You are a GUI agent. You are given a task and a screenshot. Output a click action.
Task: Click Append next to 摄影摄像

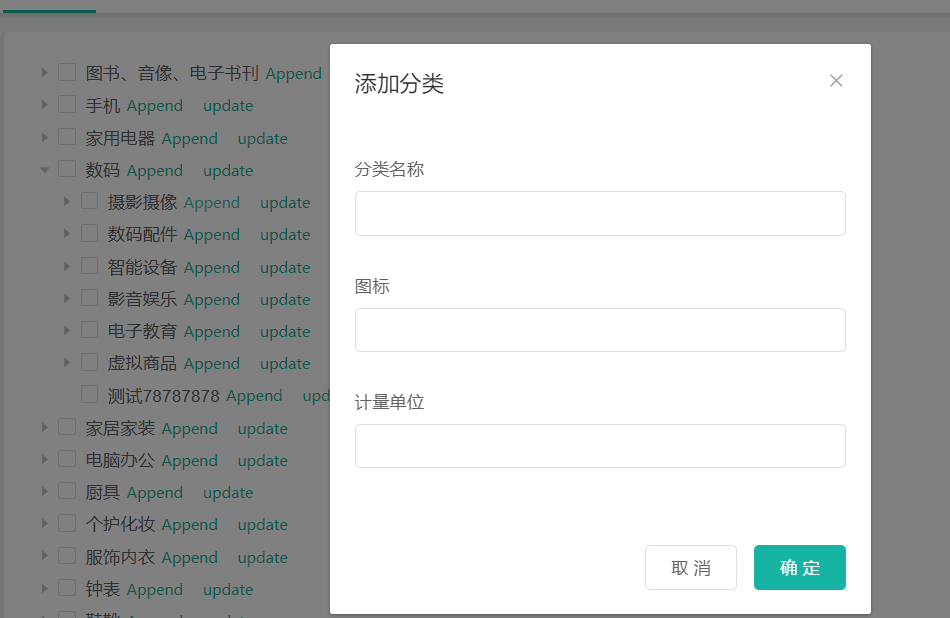[x=212, y=203]
